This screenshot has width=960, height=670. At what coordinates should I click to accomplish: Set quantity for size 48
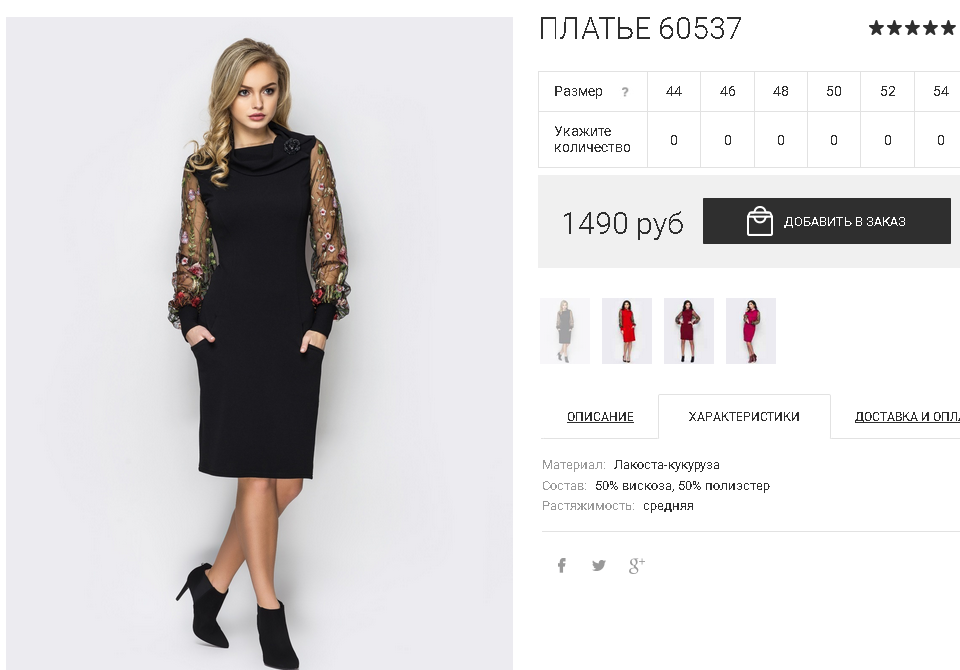[x=781, y=140]
